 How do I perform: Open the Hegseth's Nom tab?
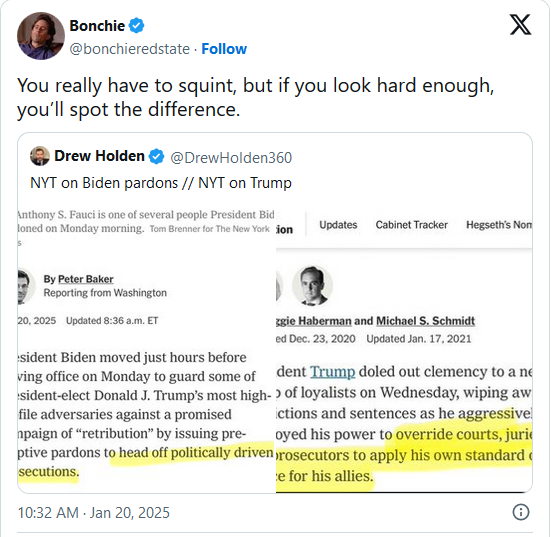click(x=499, y=225)
